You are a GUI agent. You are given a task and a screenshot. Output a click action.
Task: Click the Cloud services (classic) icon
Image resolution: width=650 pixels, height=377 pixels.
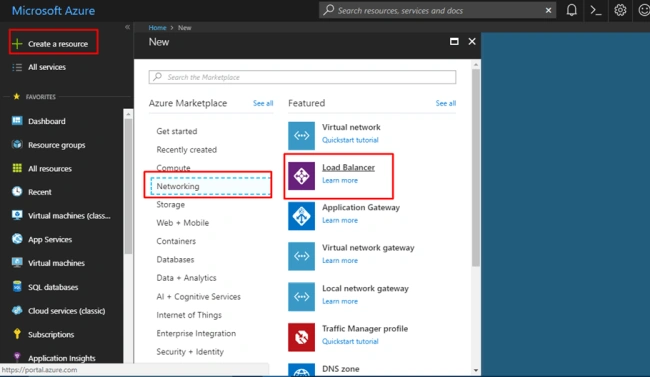(x=17, y=310)
